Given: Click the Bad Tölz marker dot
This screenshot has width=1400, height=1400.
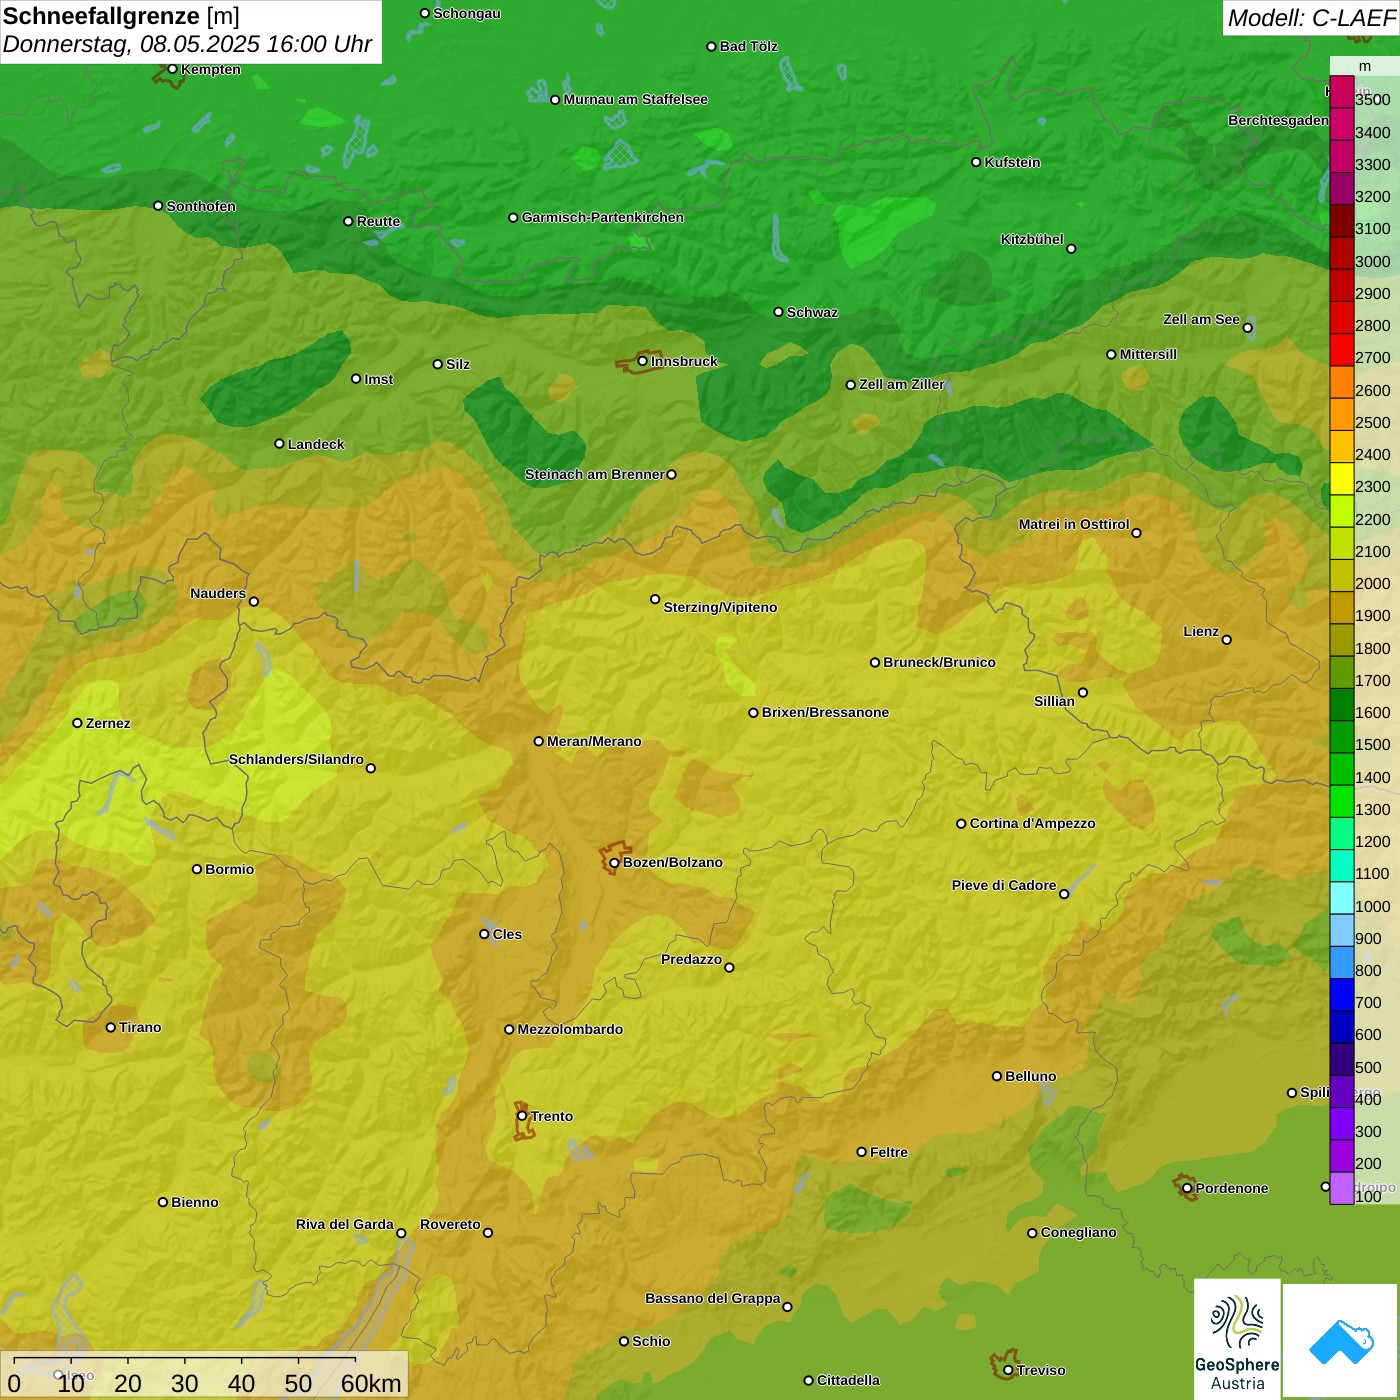Looking at the screenshot, I should click(x=711, y=47).
